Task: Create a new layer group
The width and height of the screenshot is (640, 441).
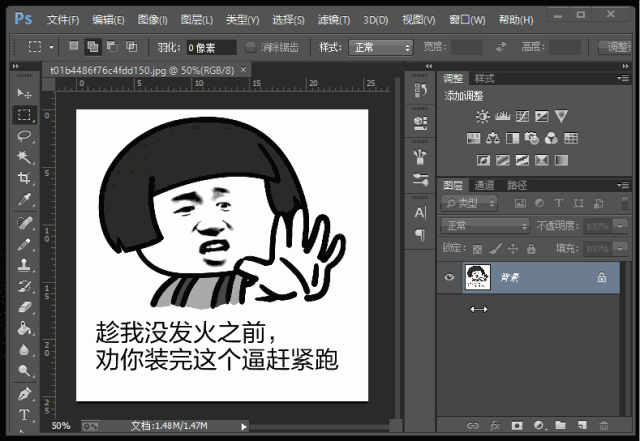Action: 560,425
